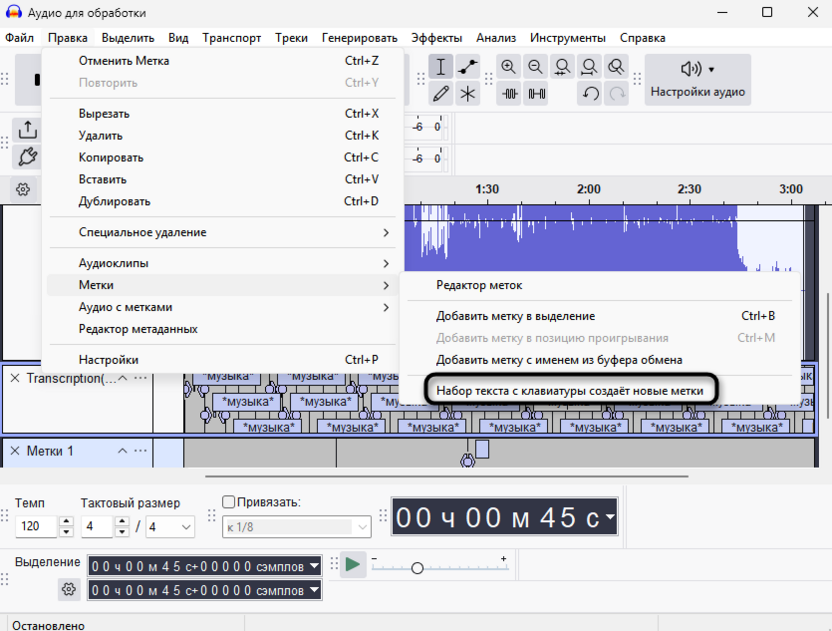Open selection toolbar gear settings

coord(68,589)
